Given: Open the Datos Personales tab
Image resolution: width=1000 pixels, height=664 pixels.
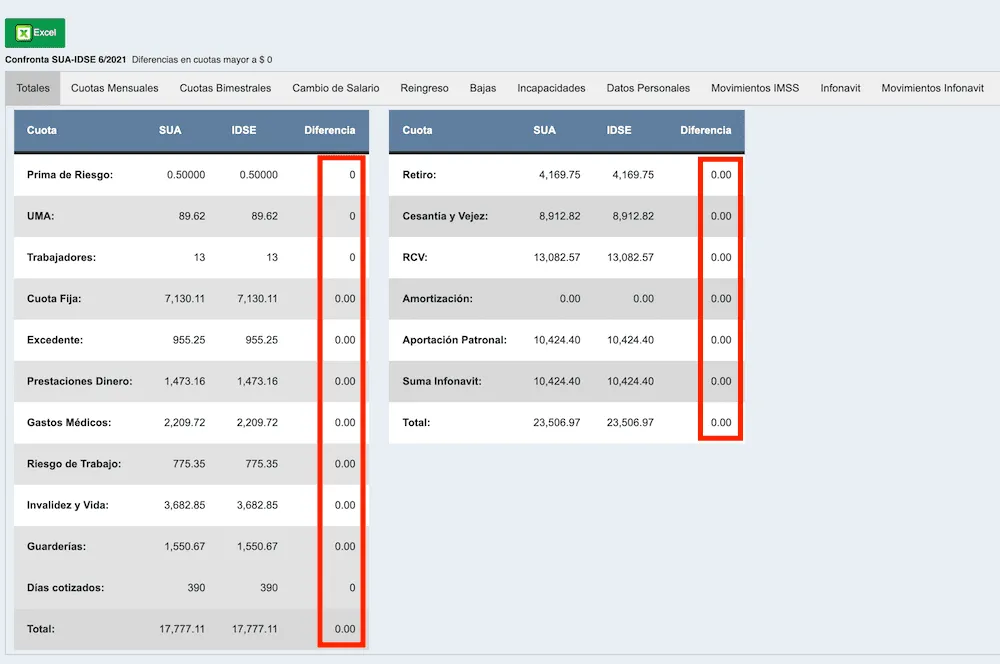Looking at the screenshot, I should [648, 88].
